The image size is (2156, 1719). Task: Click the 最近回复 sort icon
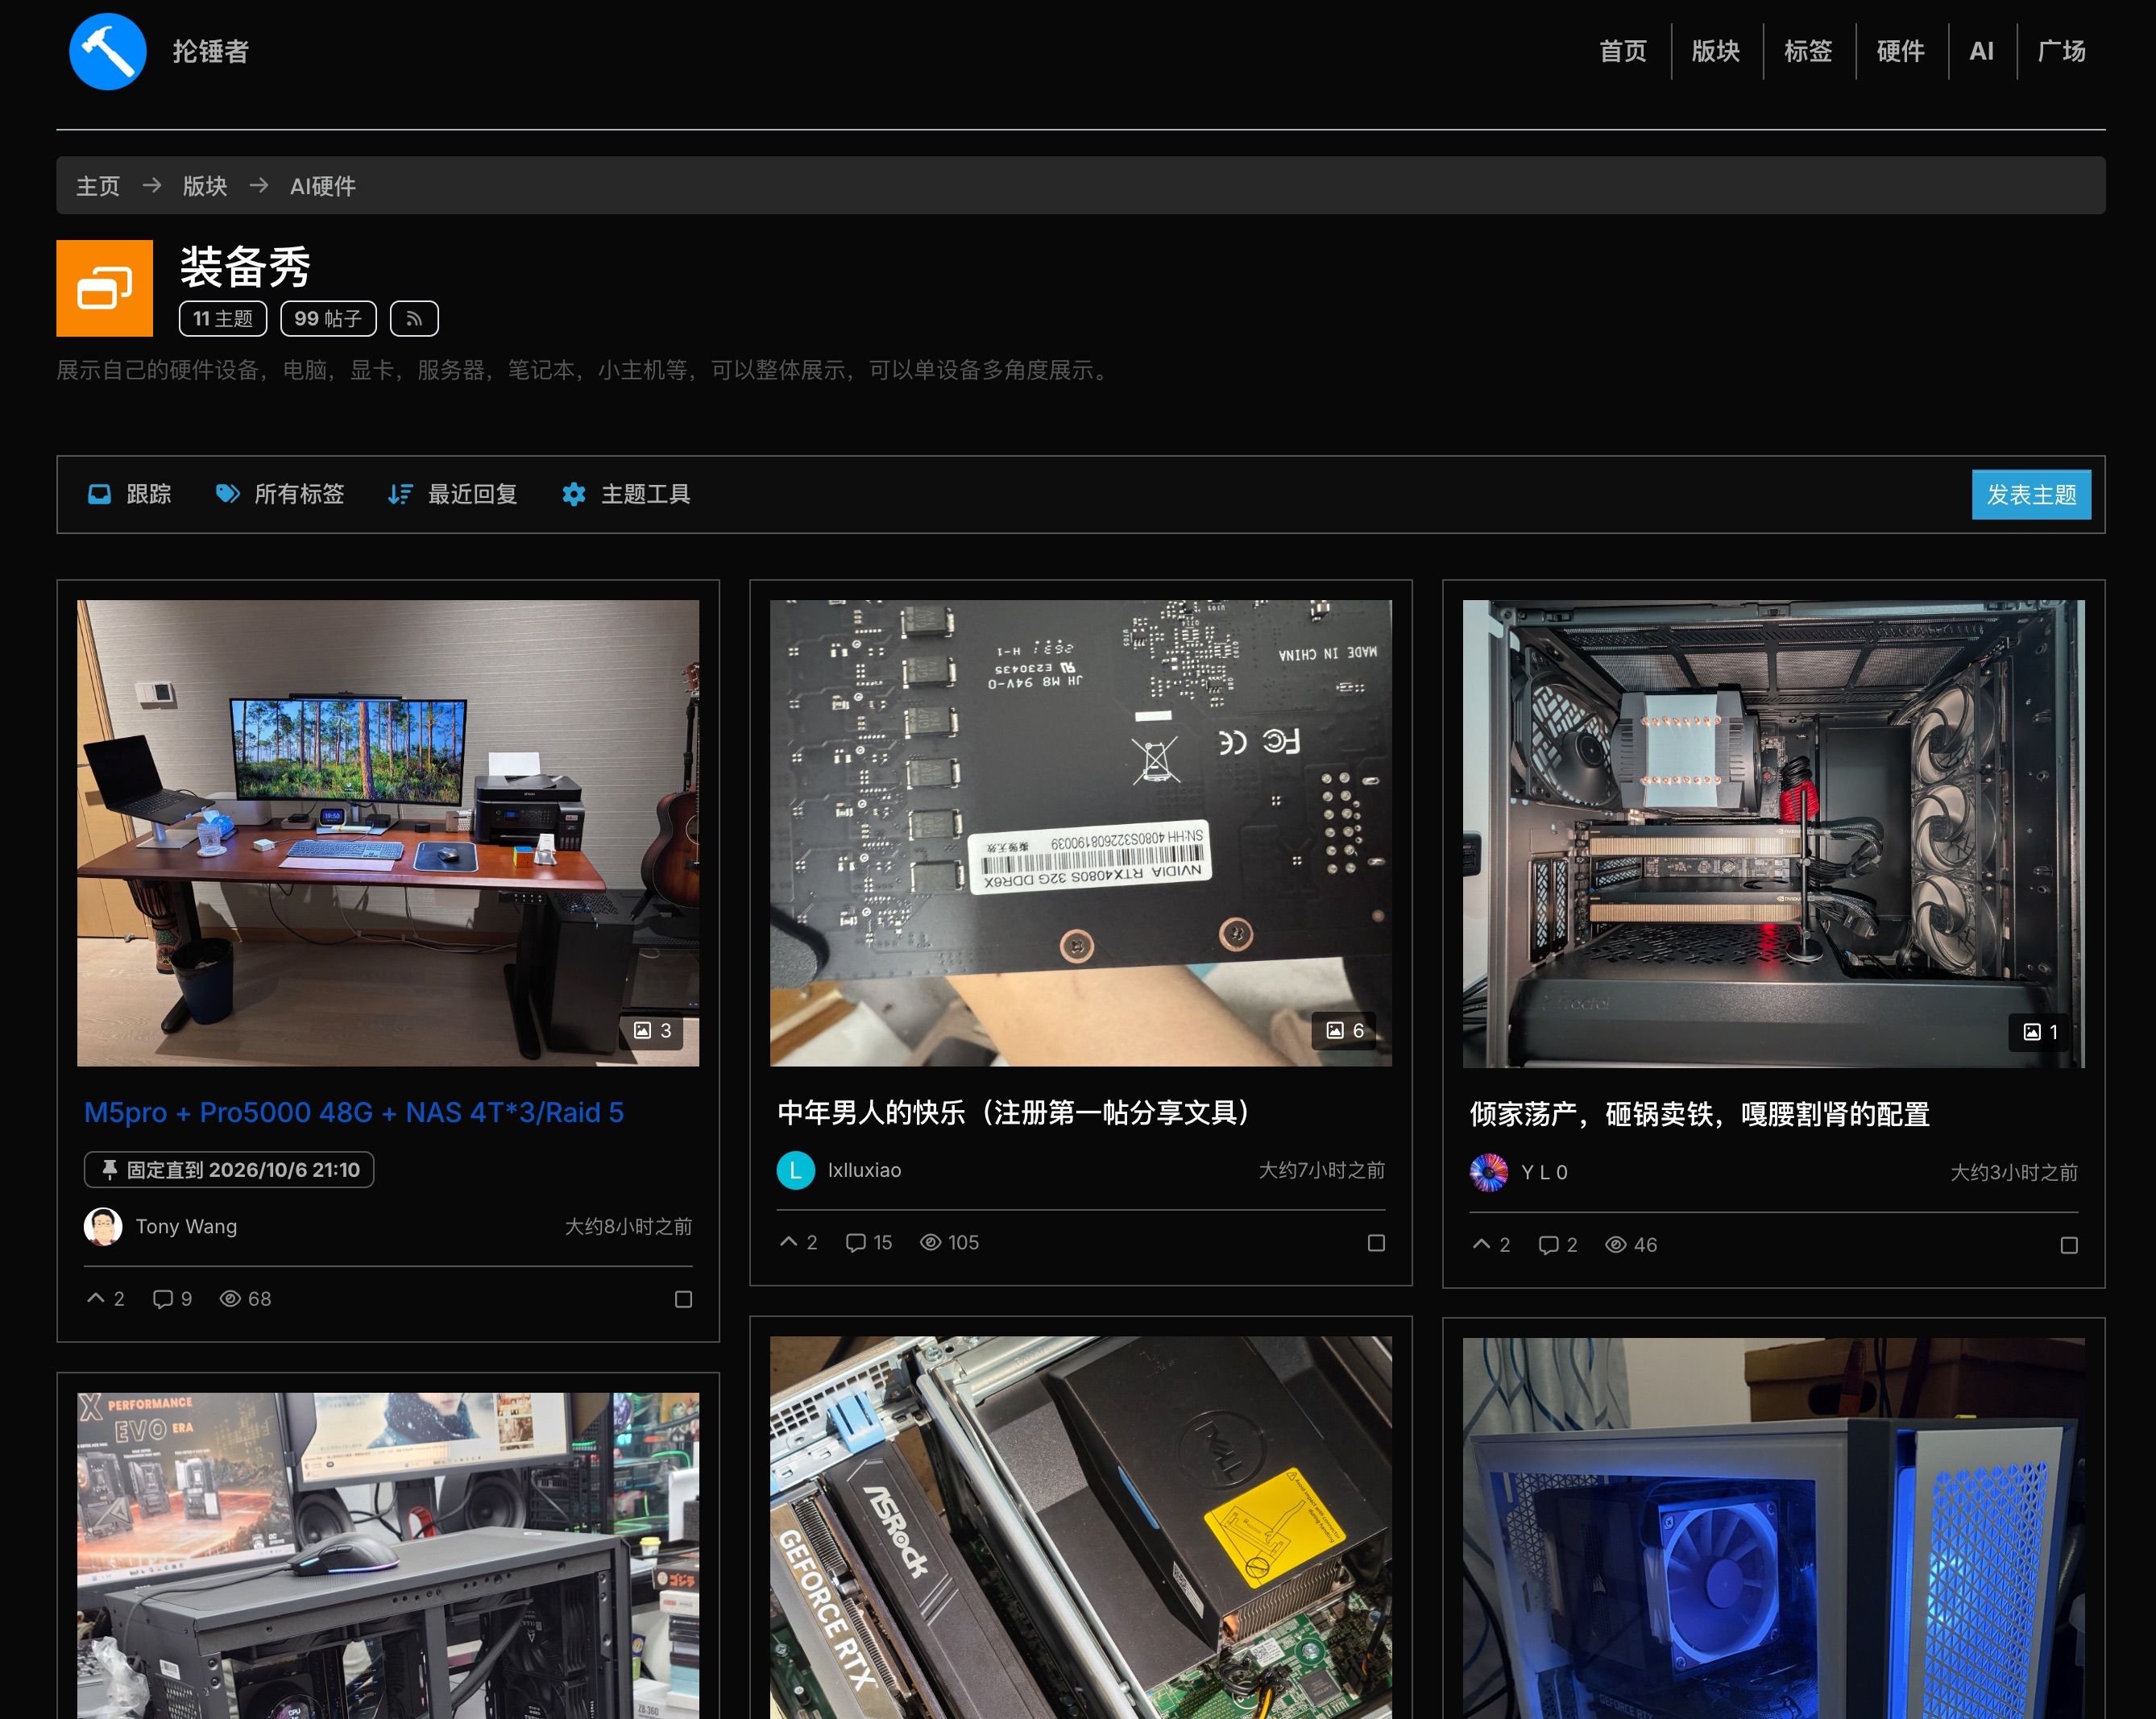point(400,494)
